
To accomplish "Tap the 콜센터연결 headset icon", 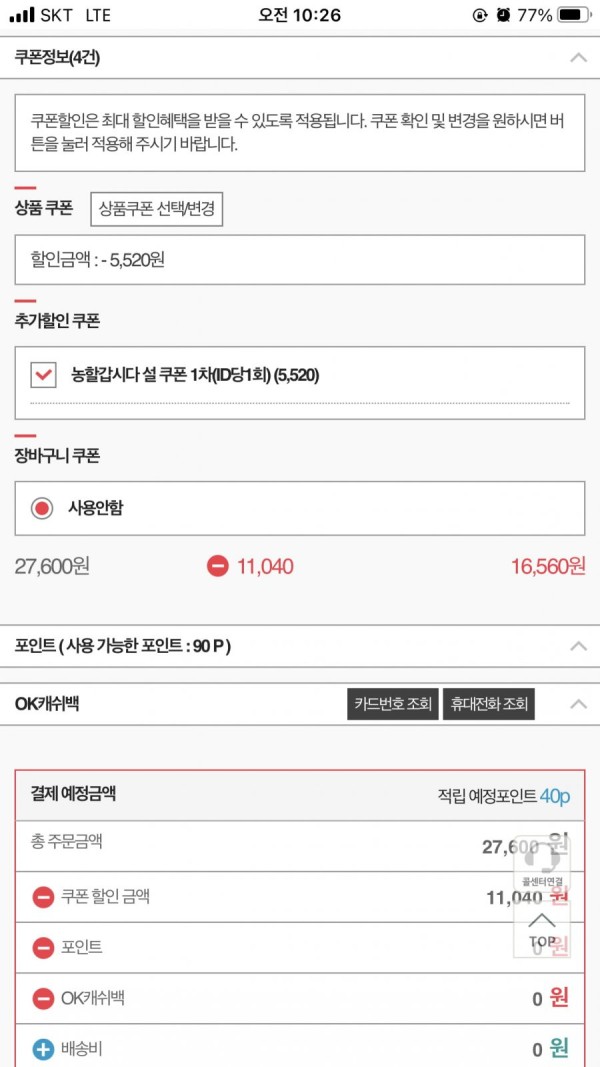I will coord(542,861).
